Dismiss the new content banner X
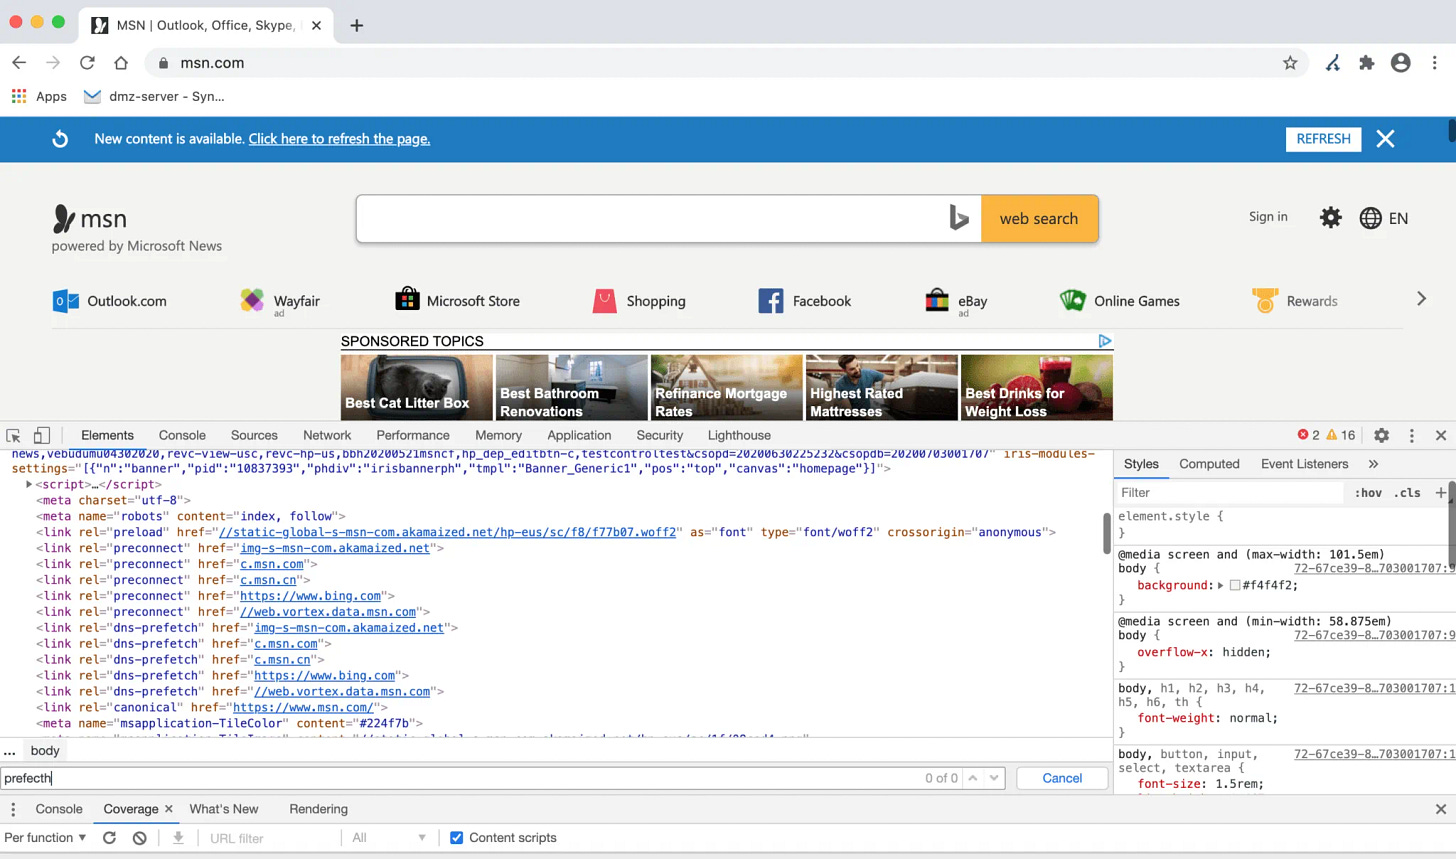1456x859 pixels. point(1385,139)
